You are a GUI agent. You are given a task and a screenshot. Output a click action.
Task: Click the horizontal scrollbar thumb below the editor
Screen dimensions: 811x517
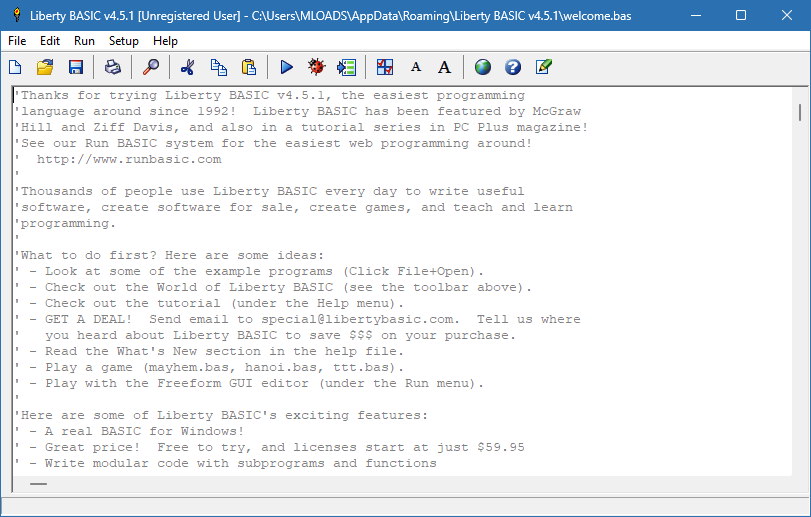point(38,484)
